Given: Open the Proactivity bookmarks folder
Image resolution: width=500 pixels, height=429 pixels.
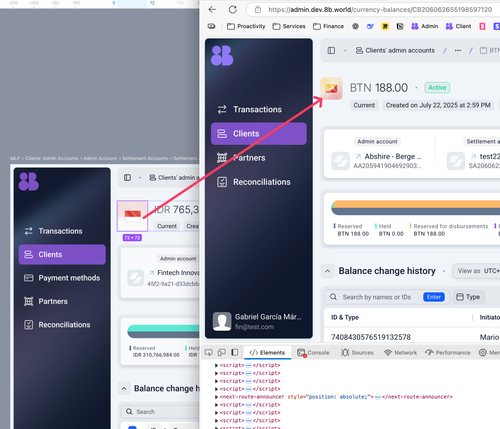Looking at the screenshot, I should [x=246, y=26].
